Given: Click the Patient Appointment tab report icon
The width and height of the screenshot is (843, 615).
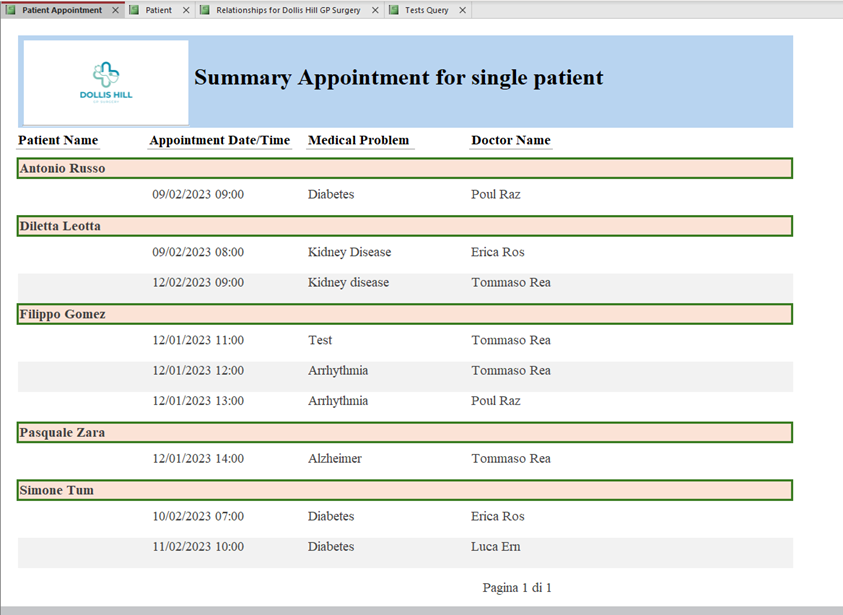Looking at the screenshot, I should tap(12, 10).
